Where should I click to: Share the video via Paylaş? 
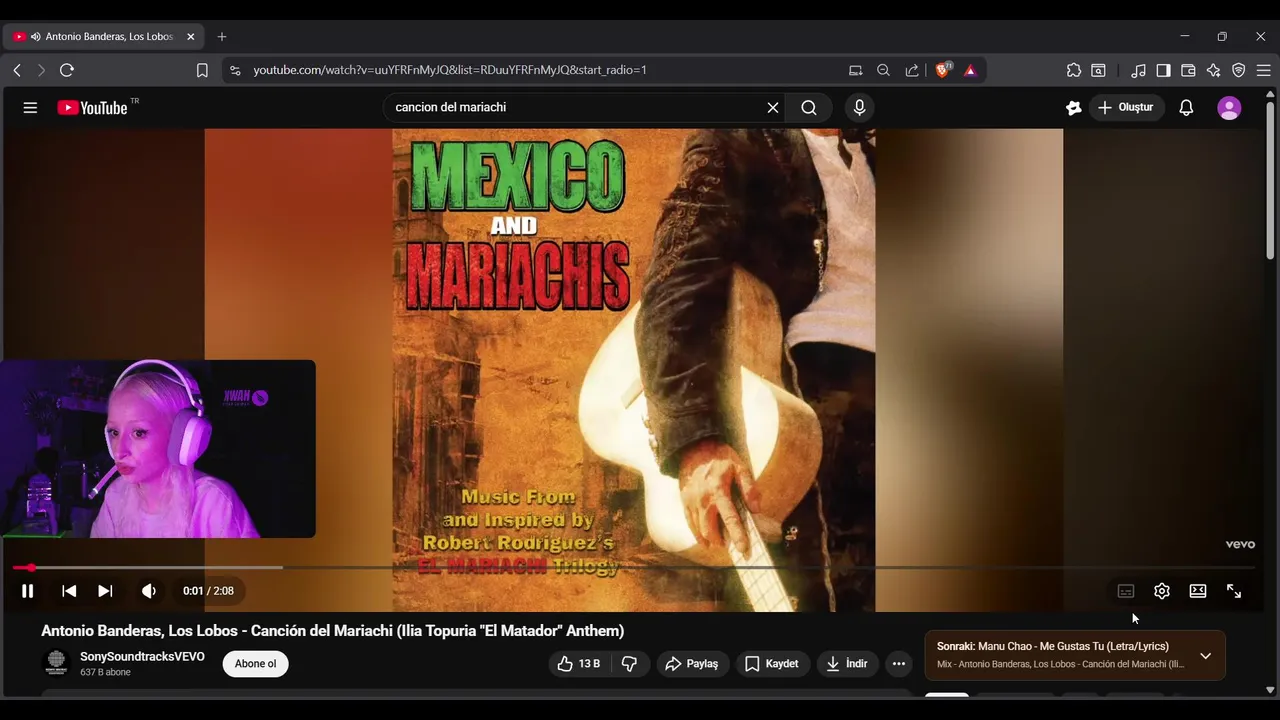pyautogui.click(x=692, y=664)
